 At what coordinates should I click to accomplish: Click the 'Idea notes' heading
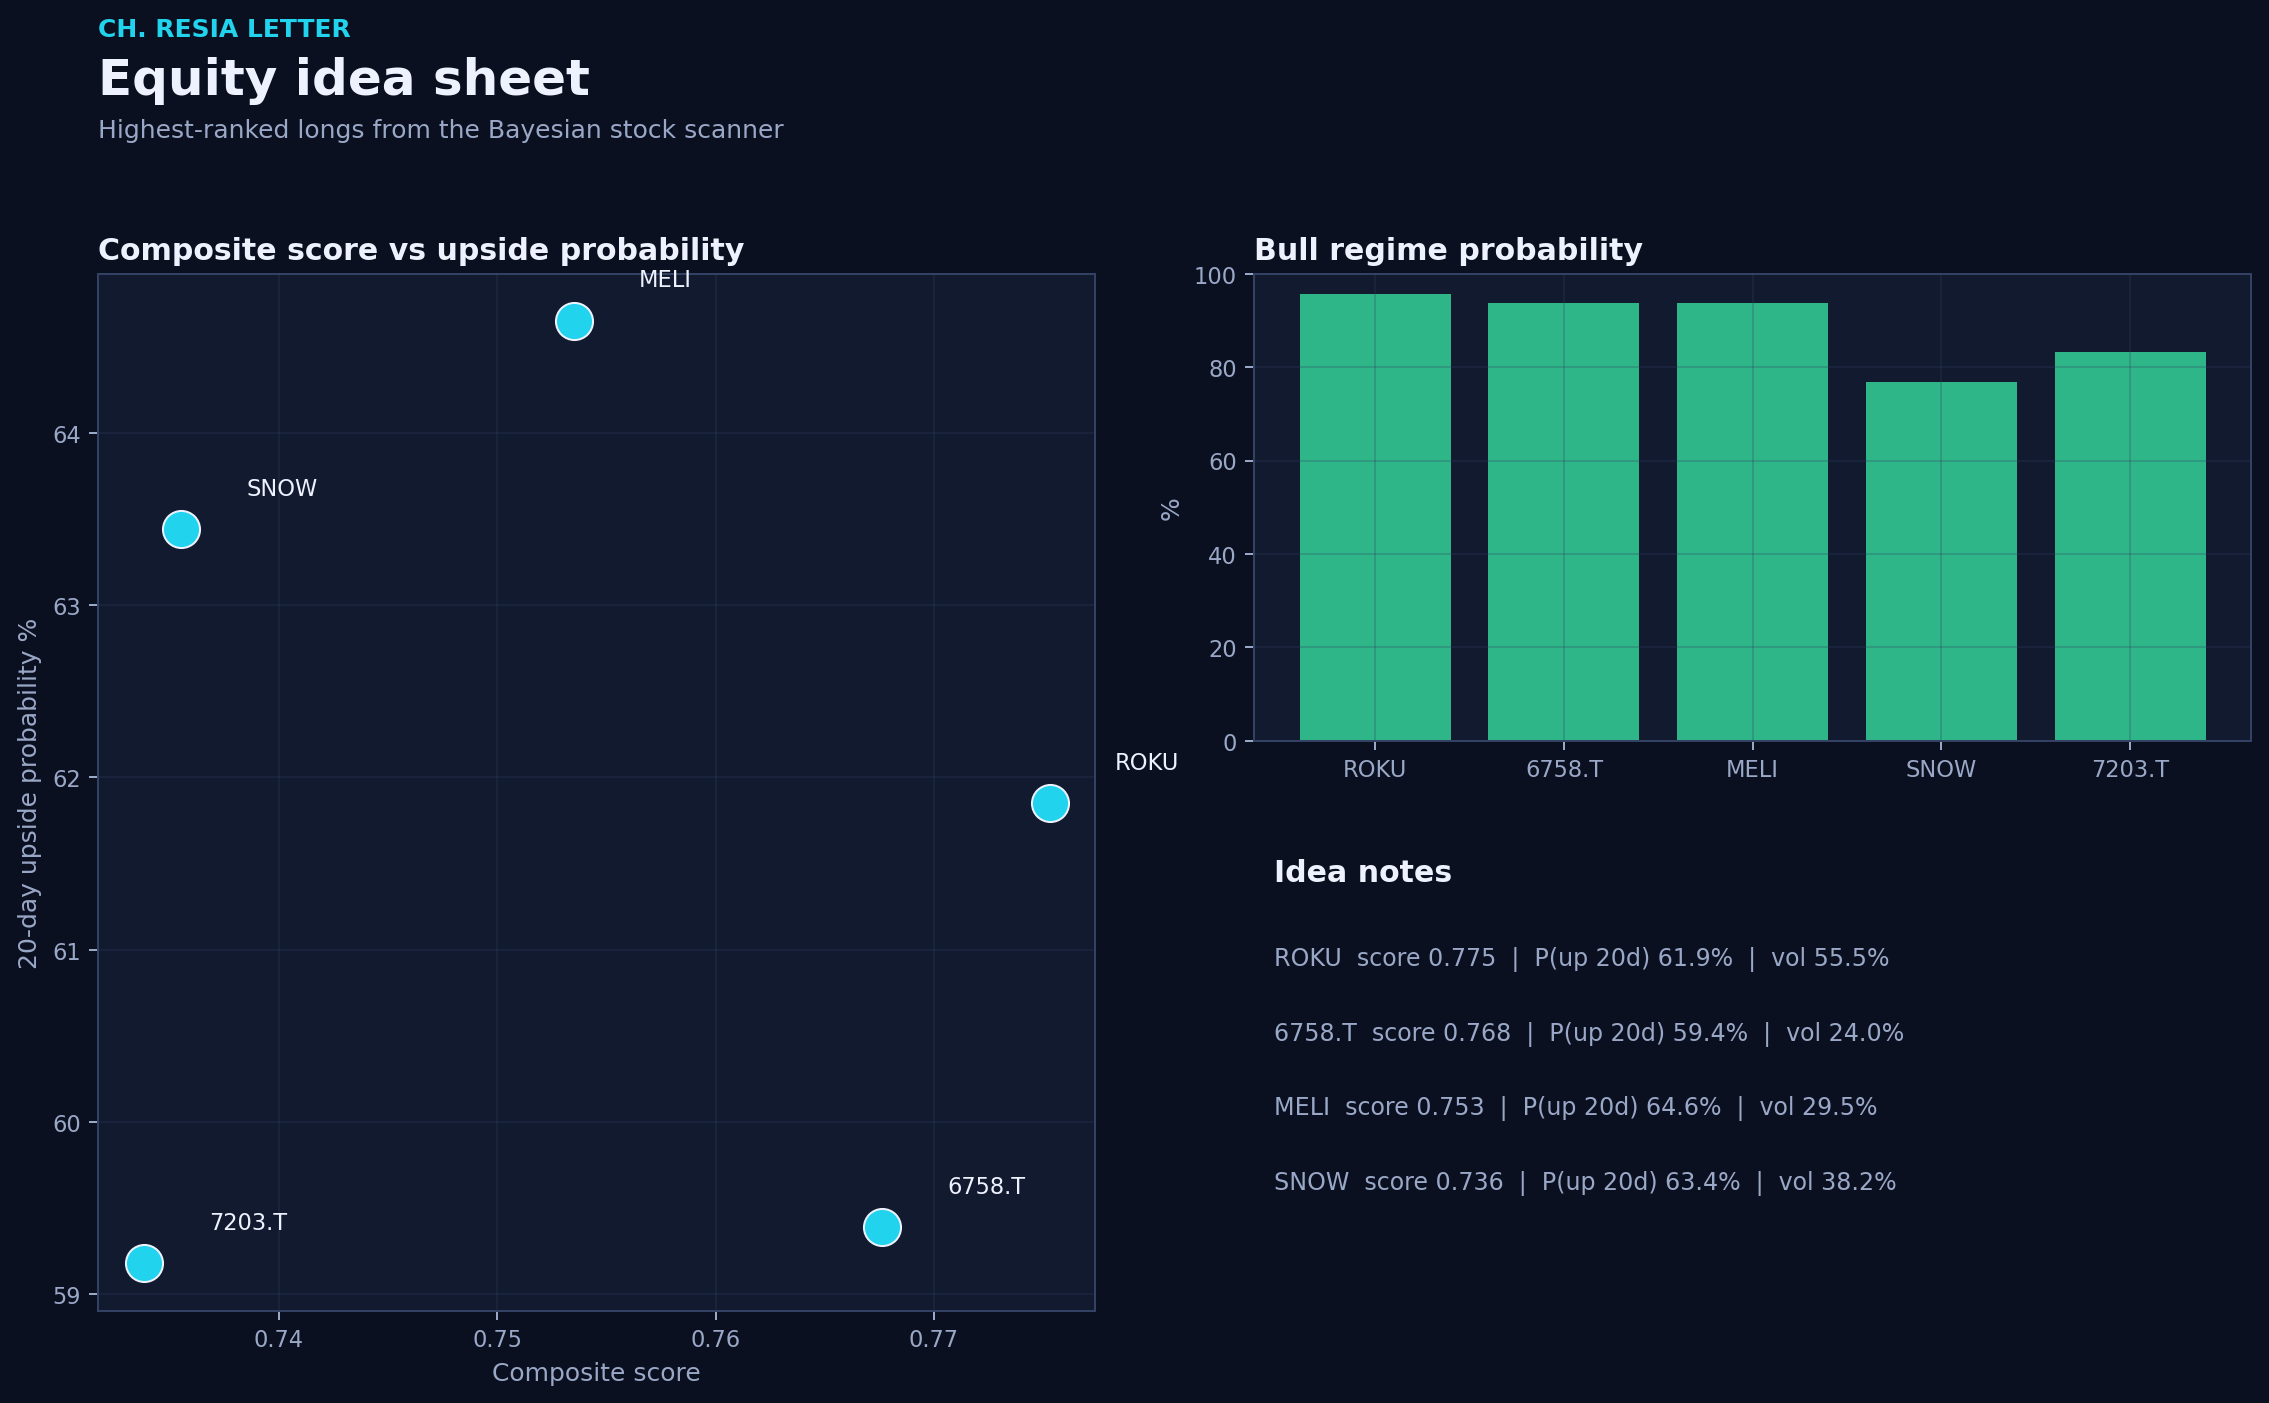point(1363,872)
